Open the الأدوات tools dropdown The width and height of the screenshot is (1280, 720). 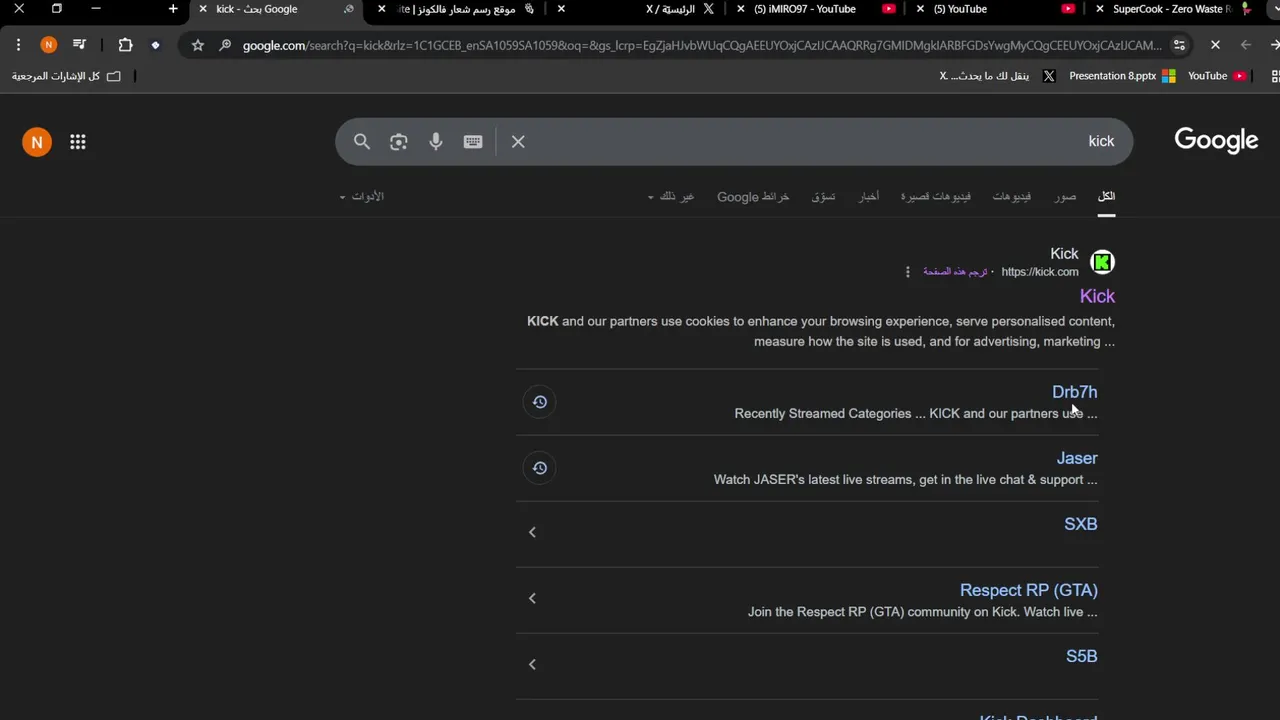362,197
